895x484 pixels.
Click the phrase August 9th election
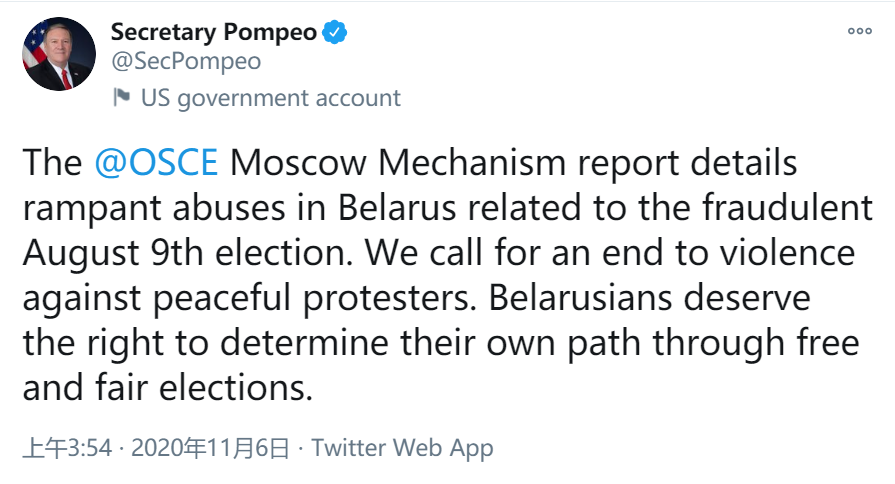point(181,254)
